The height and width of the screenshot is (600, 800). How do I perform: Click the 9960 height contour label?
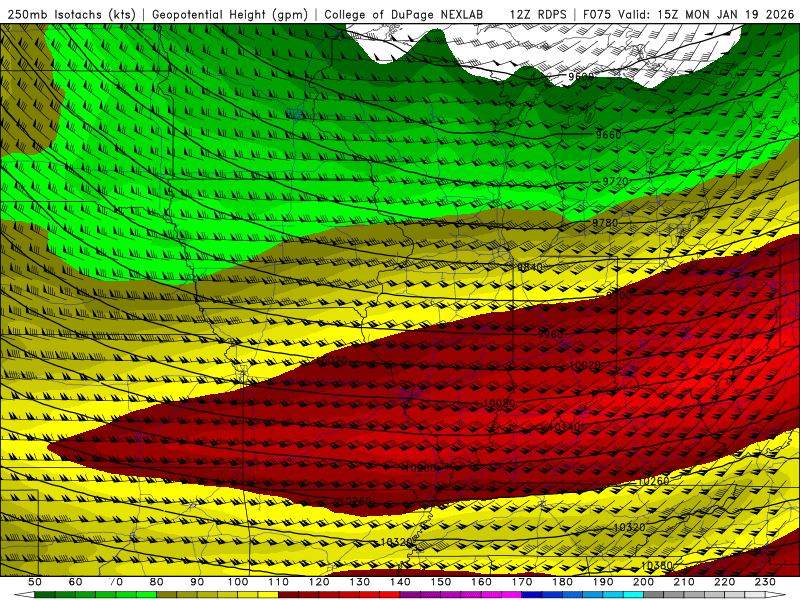551,334
